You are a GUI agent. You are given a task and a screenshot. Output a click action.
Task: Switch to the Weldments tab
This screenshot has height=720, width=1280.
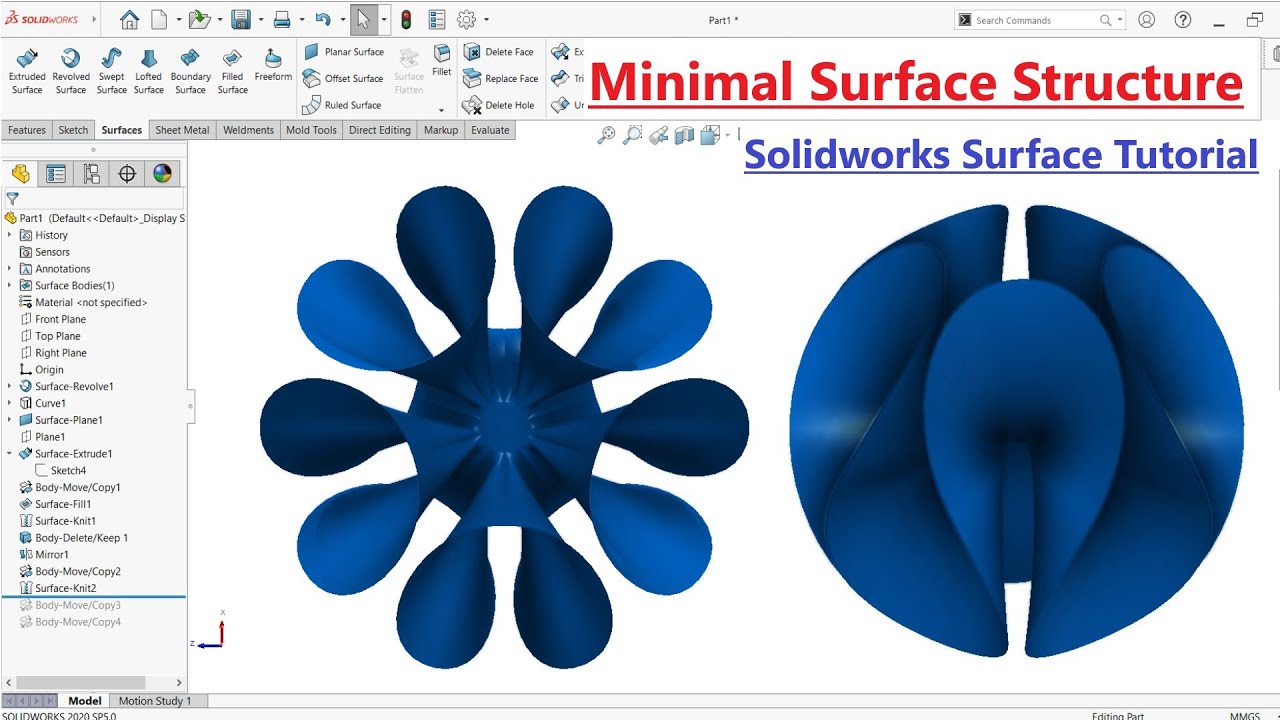pyautogui.click(x=248, y=130)
